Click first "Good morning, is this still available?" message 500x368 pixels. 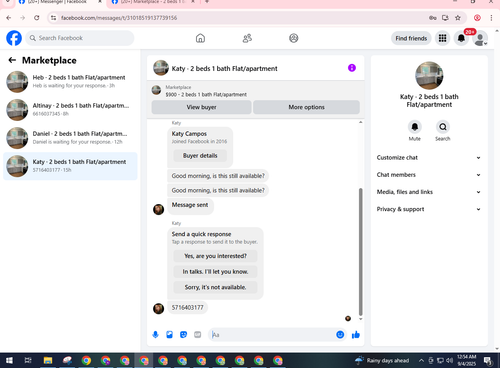tap(218, 176)
